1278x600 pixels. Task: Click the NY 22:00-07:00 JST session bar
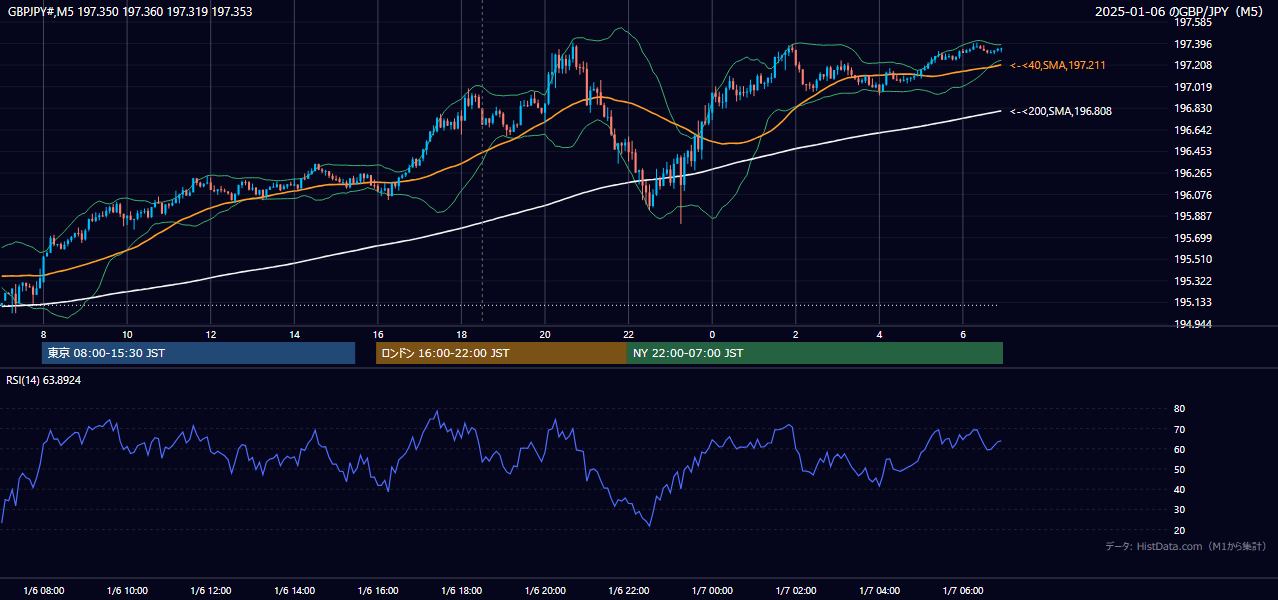click(x=815, y=353)
